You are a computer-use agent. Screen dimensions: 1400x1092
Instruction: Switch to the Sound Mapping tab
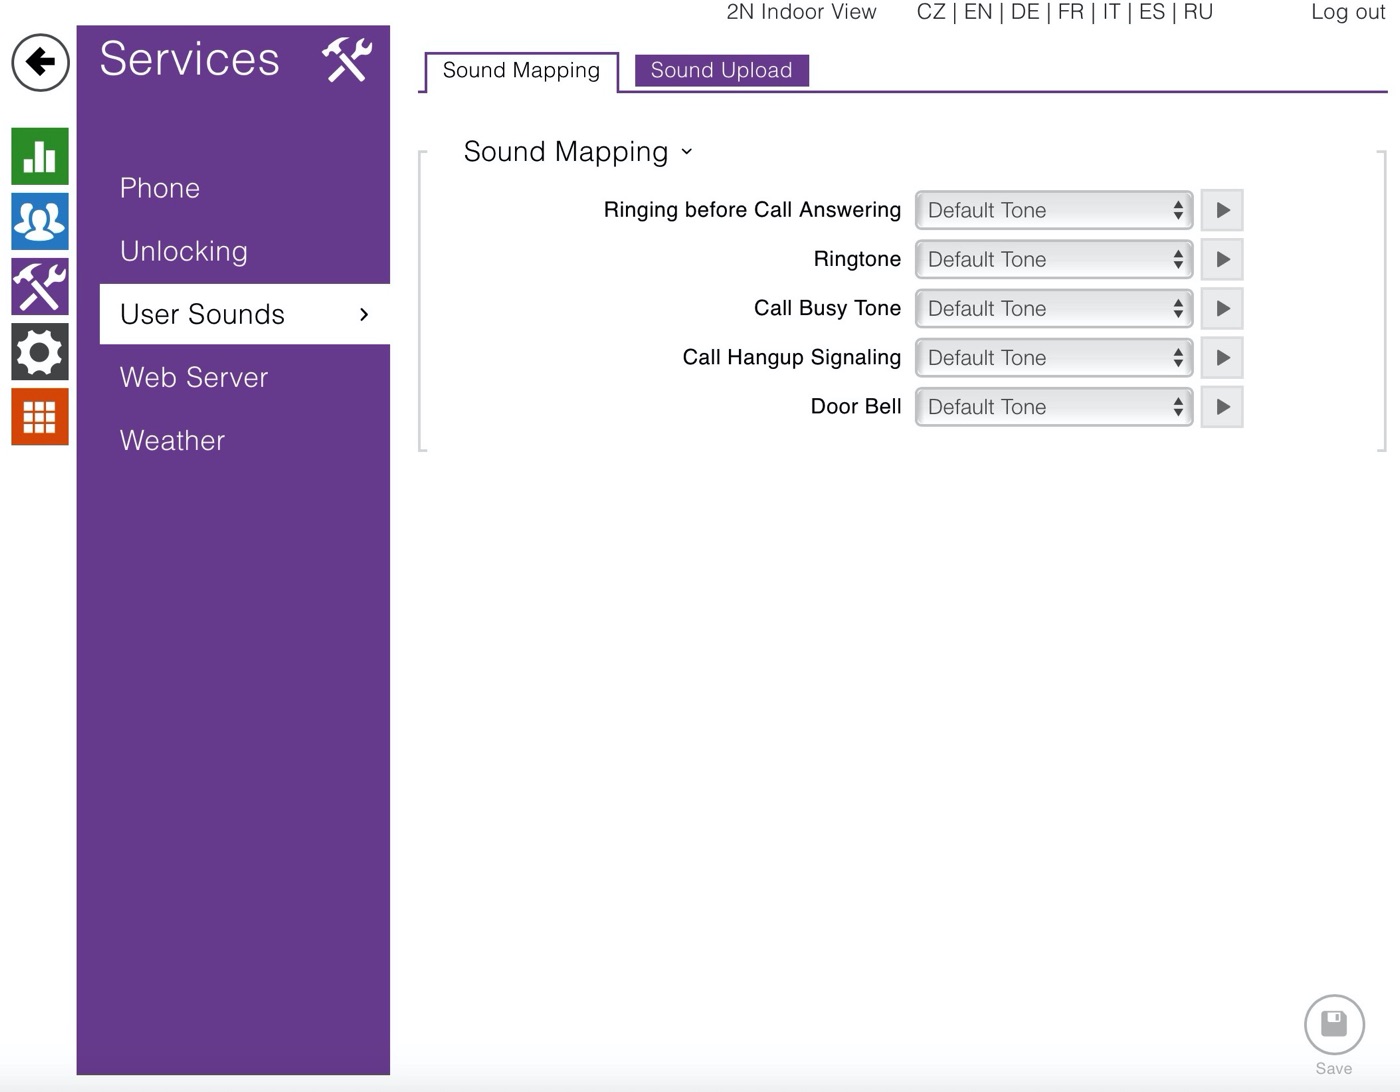pos(521,71)
